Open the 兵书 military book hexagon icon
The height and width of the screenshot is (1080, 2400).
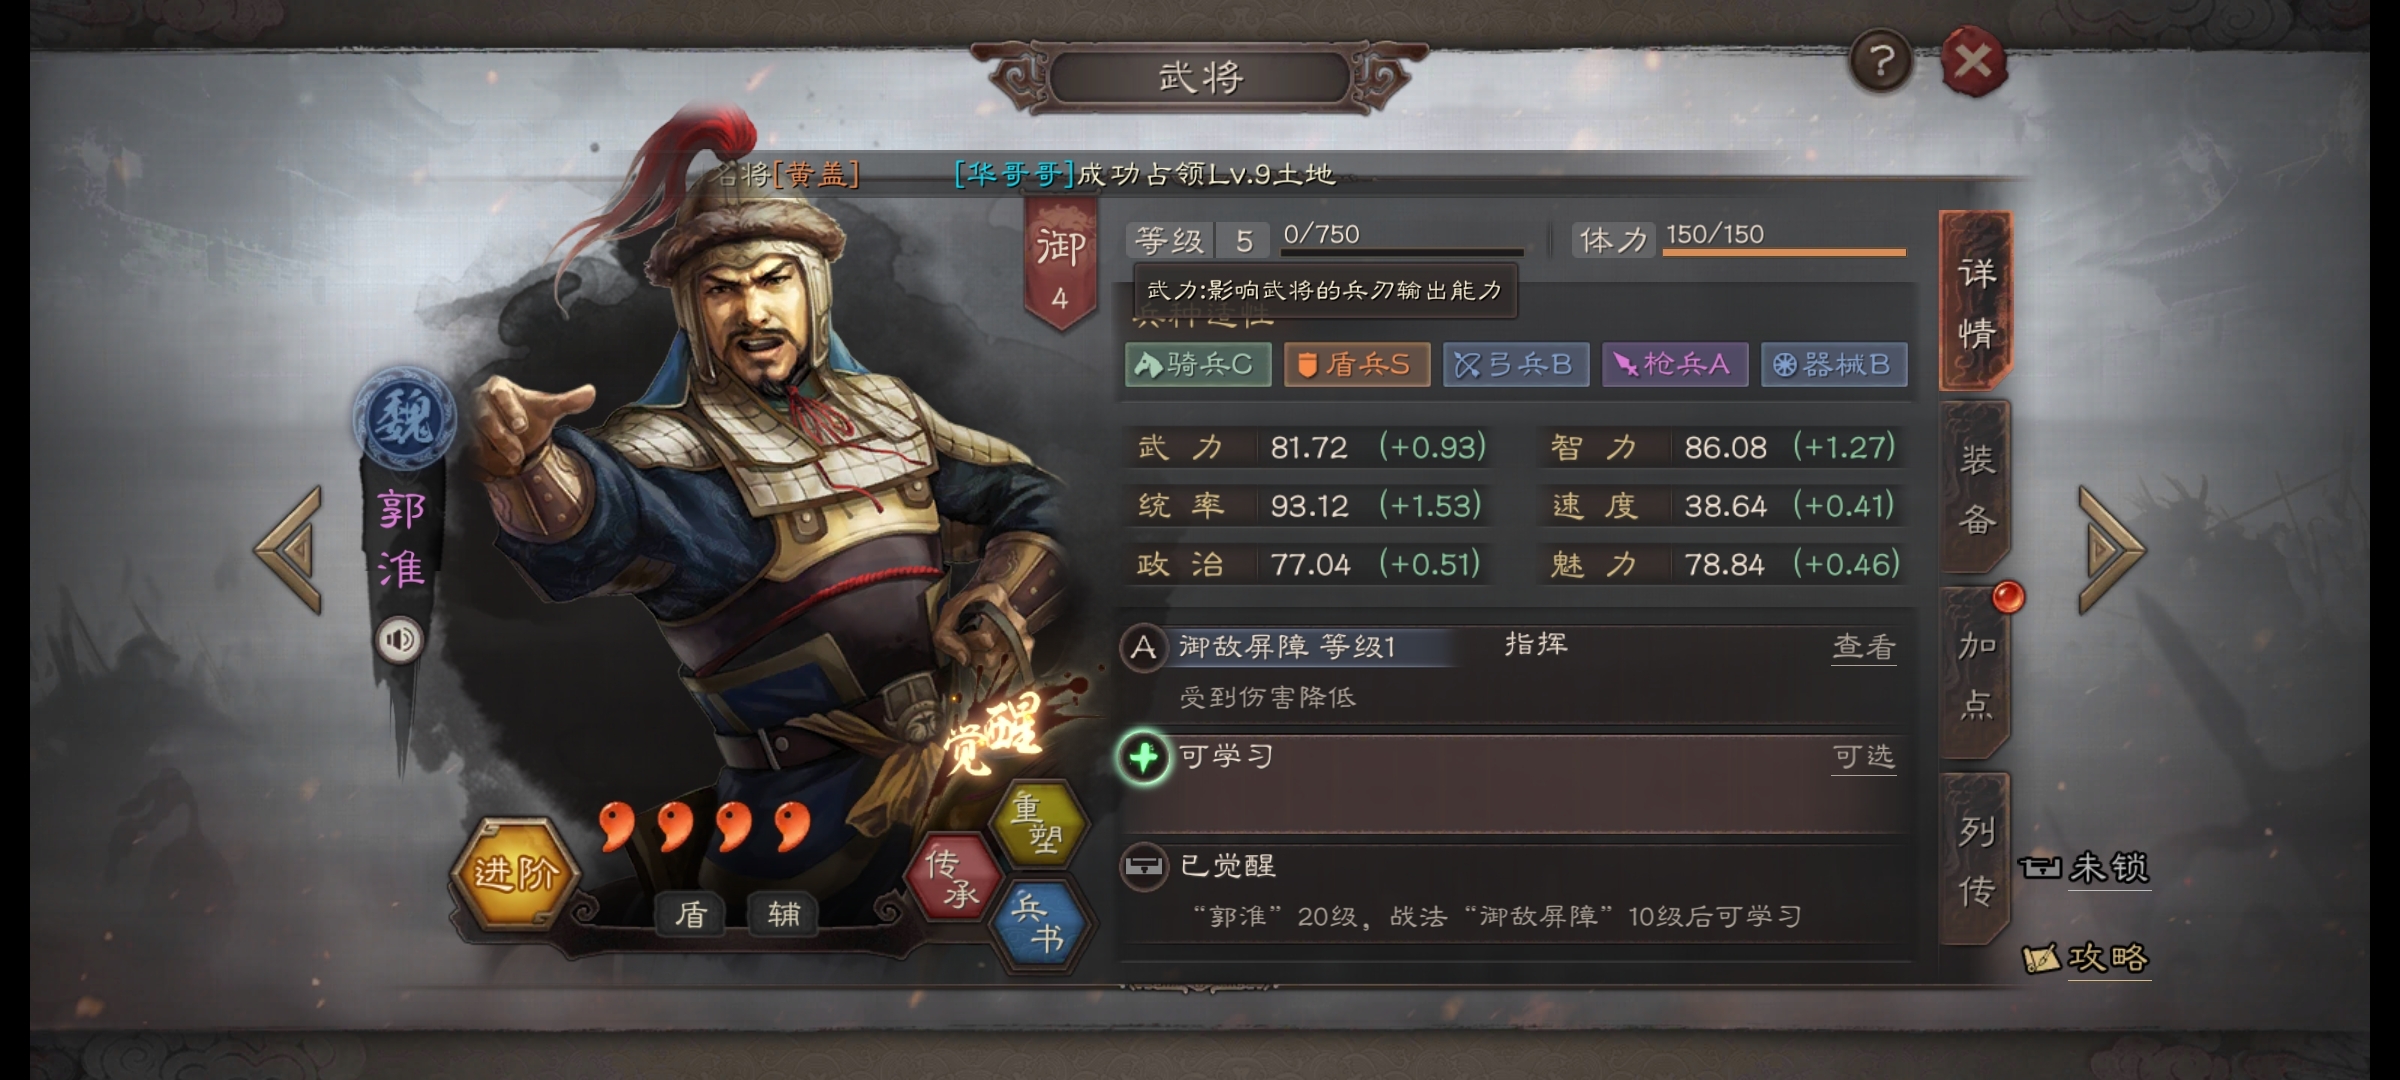(x=1038, y=923)
